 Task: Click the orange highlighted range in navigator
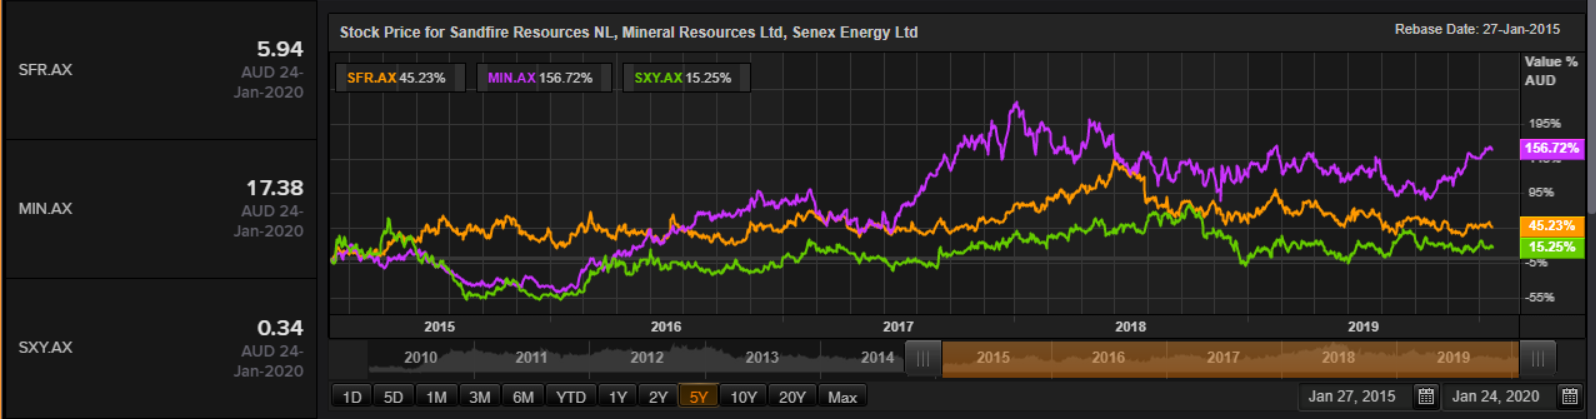(1230, 358)
